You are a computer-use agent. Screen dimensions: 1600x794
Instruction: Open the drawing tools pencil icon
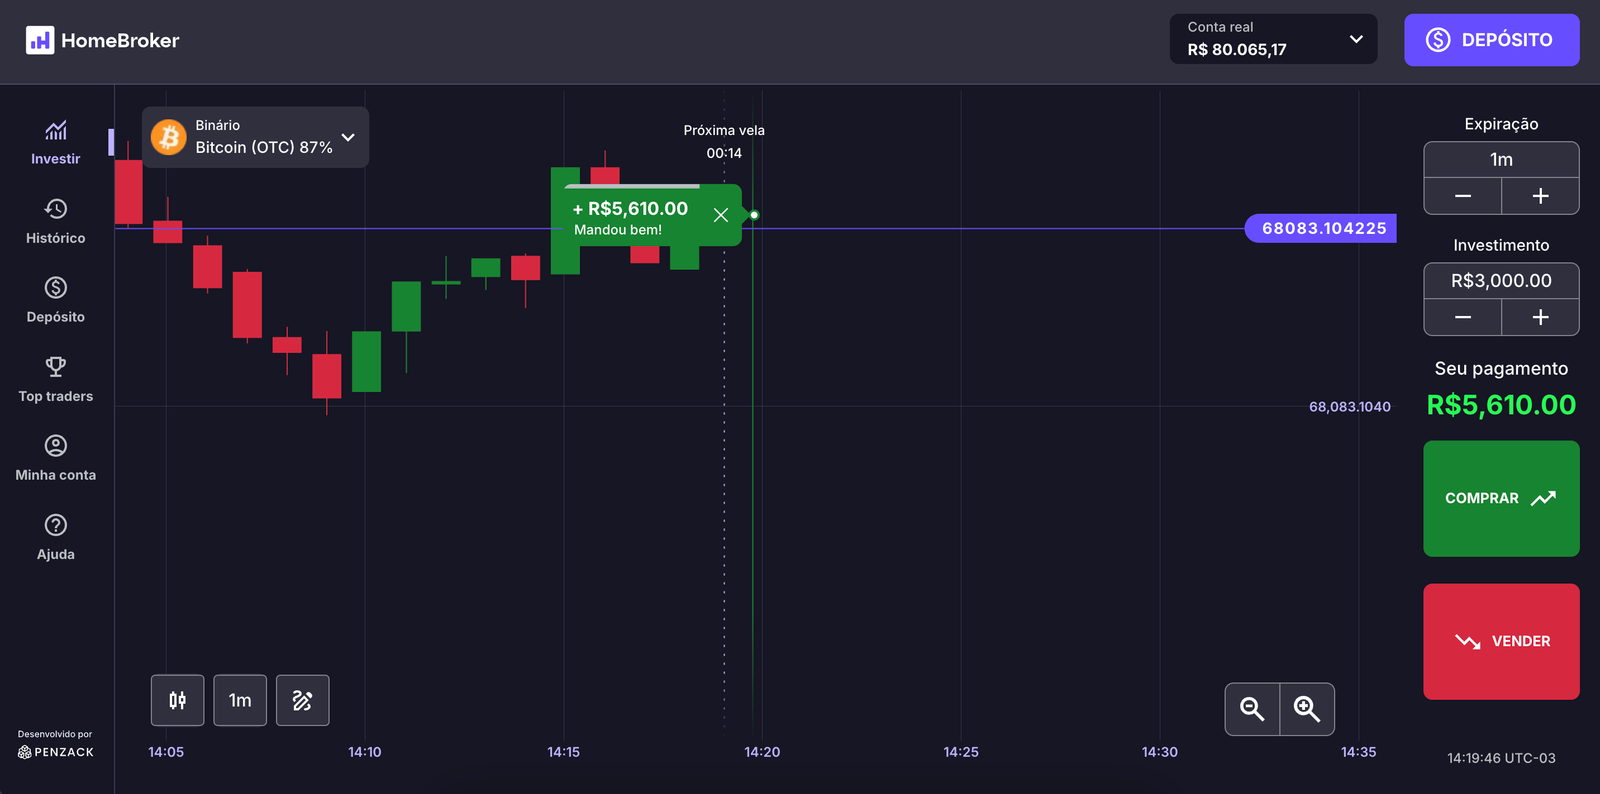pyautogui.click(x=302, y=700)
